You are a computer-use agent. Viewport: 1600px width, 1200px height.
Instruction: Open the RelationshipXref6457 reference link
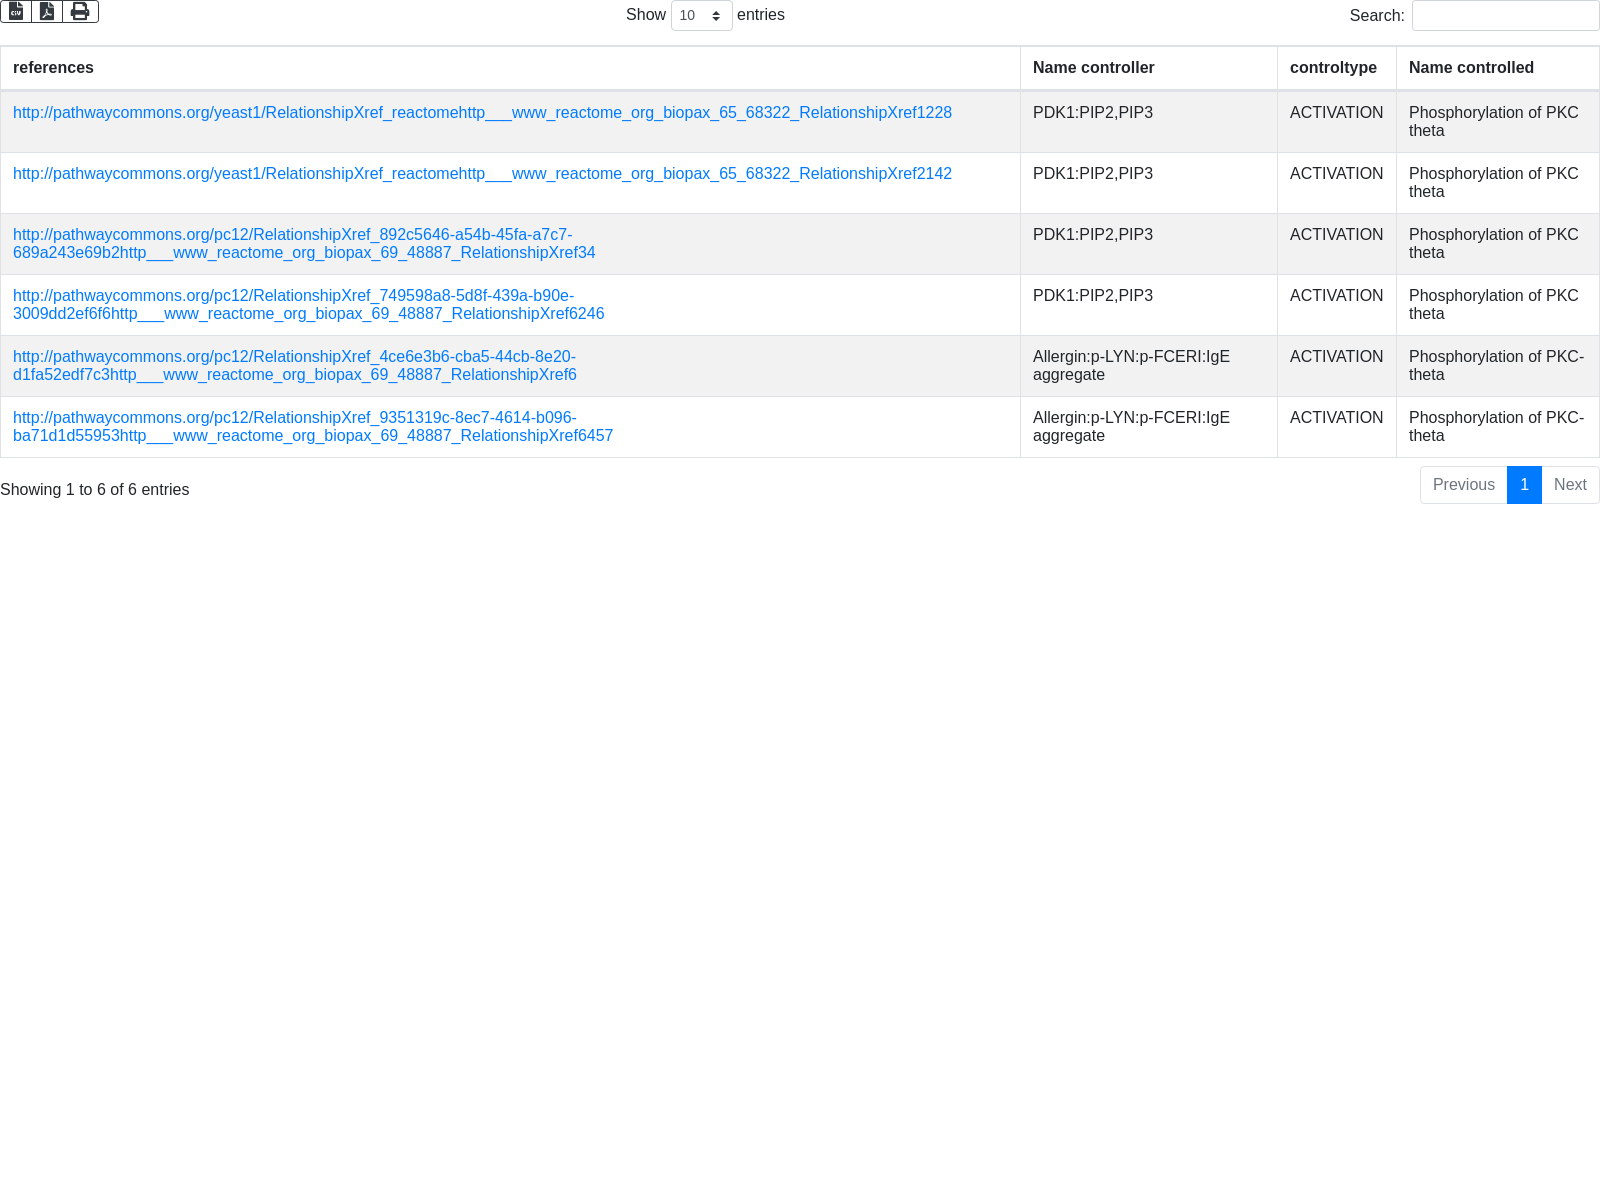click(312, 427)
